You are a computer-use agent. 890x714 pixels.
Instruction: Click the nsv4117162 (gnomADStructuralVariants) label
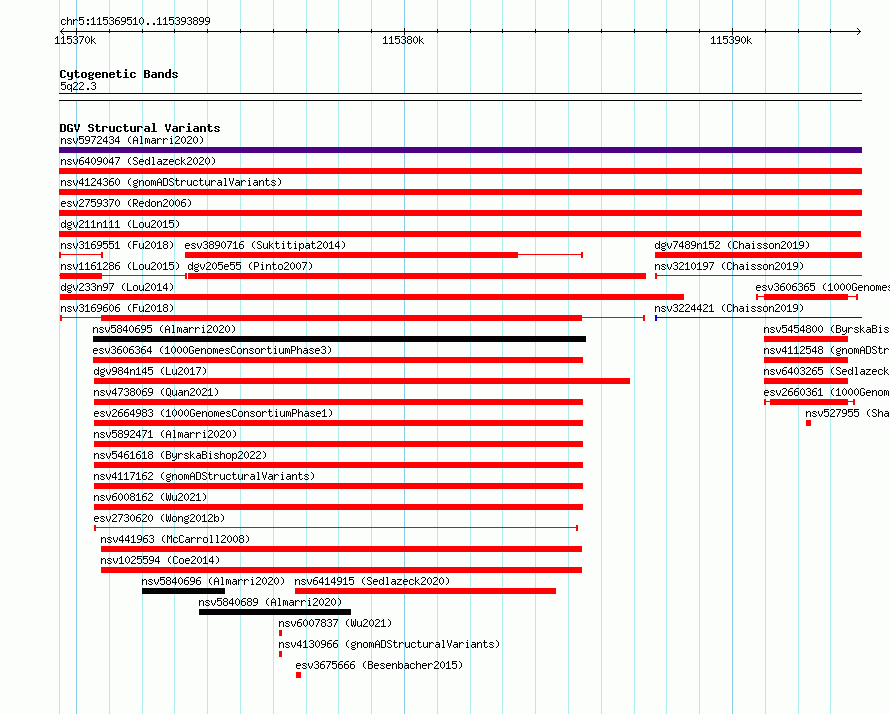[x=204, y=476]
